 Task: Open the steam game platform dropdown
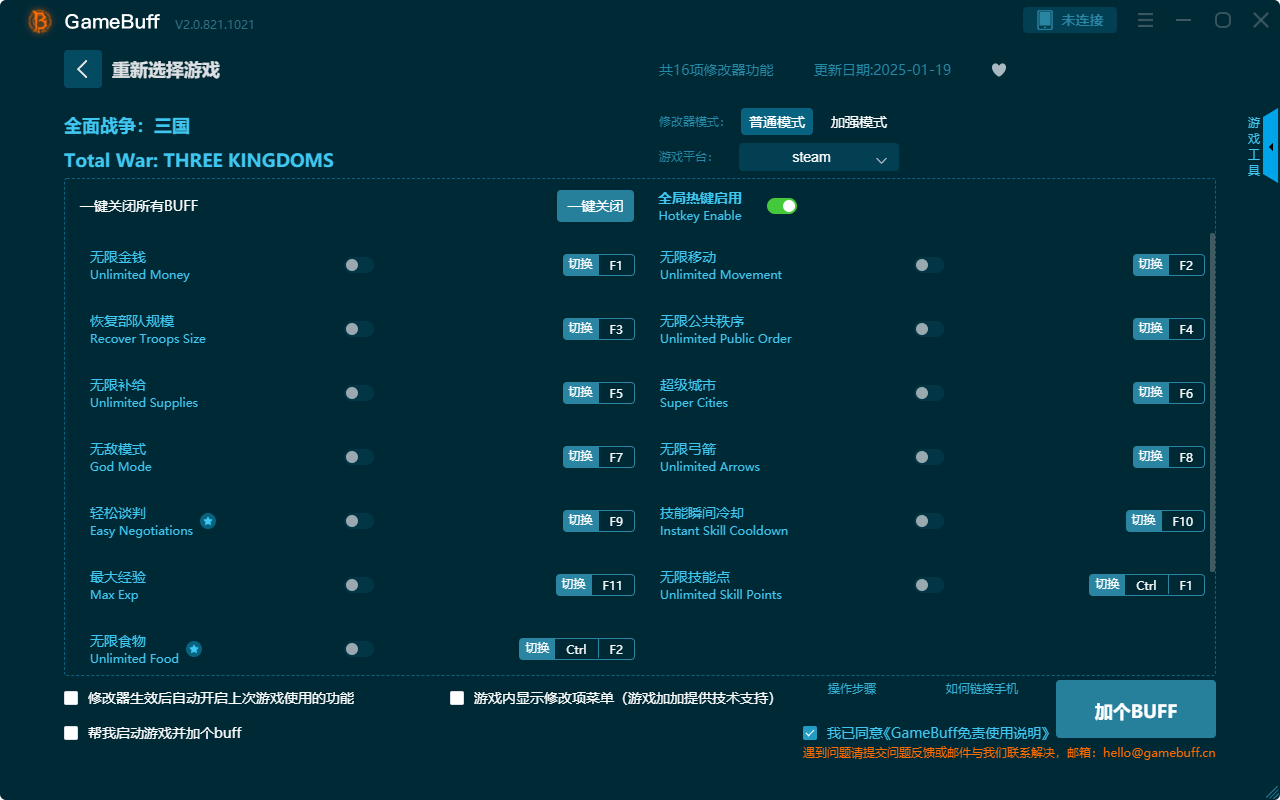point(818,157)
